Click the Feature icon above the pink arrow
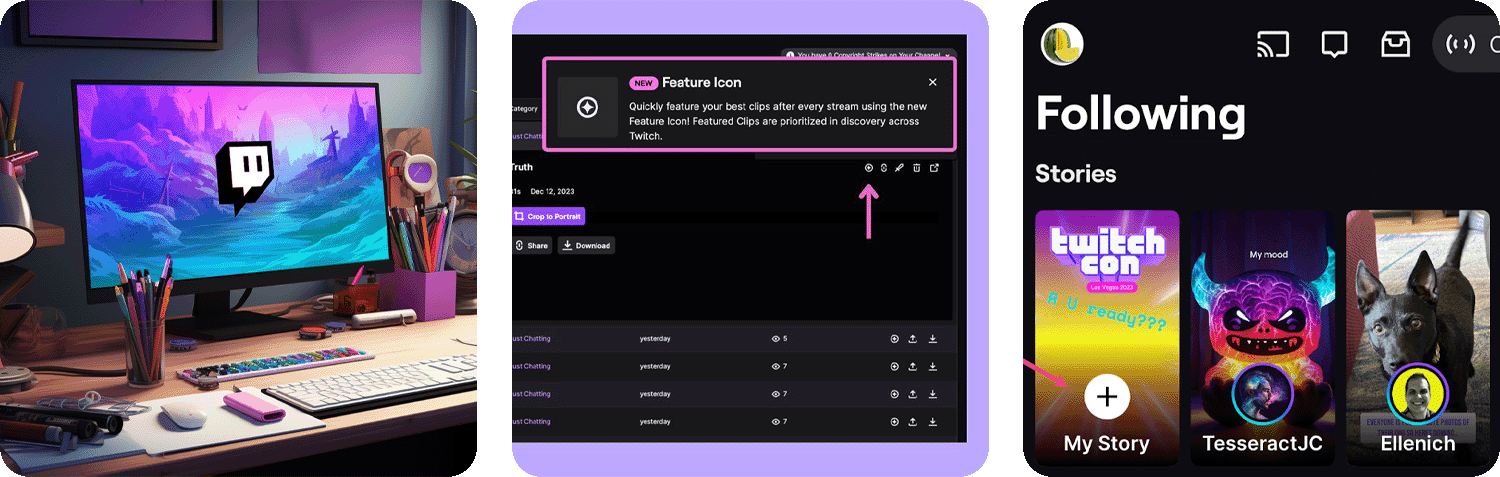 (x=869, y=168)
